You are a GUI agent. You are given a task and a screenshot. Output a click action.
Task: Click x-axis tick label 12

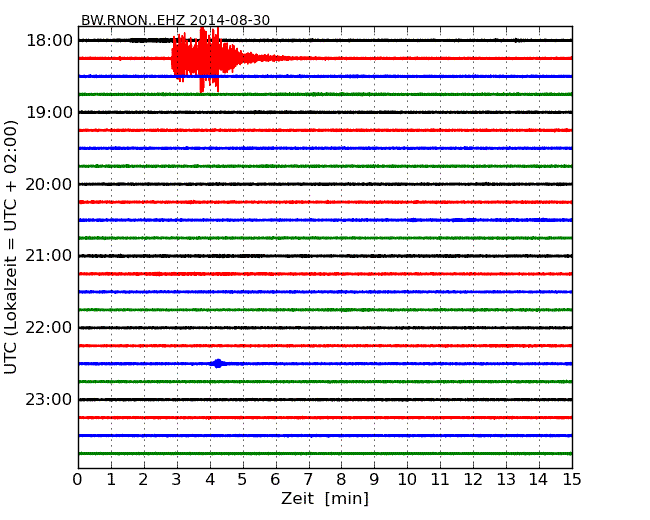pos(473,480)
